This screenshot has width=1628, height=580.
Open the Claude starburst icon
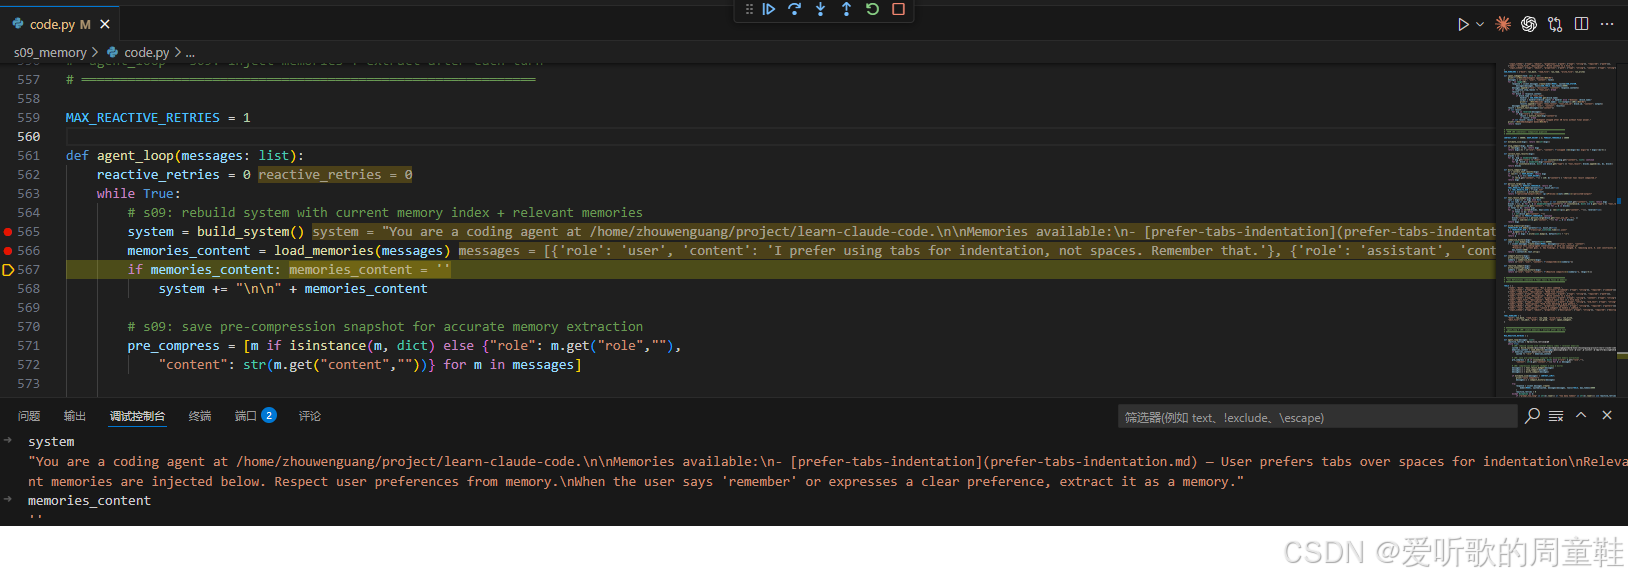click(x=1502, y=24)
